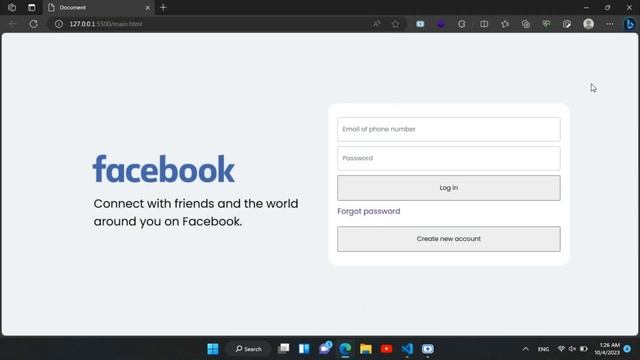Open File Explorer from taskbar

tap(366, 349)
